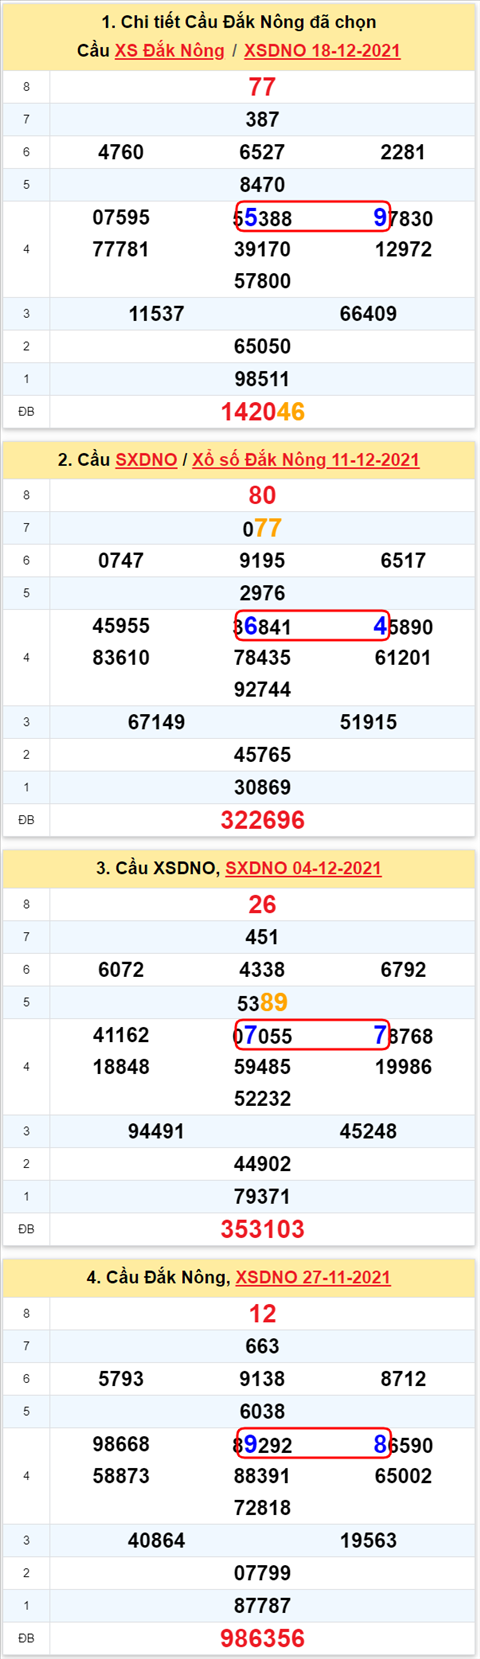Click the prize-3 number 94491
The height and width of the screenshot is (1659, 480).
pyautogui.click(x=156, y=1131)
